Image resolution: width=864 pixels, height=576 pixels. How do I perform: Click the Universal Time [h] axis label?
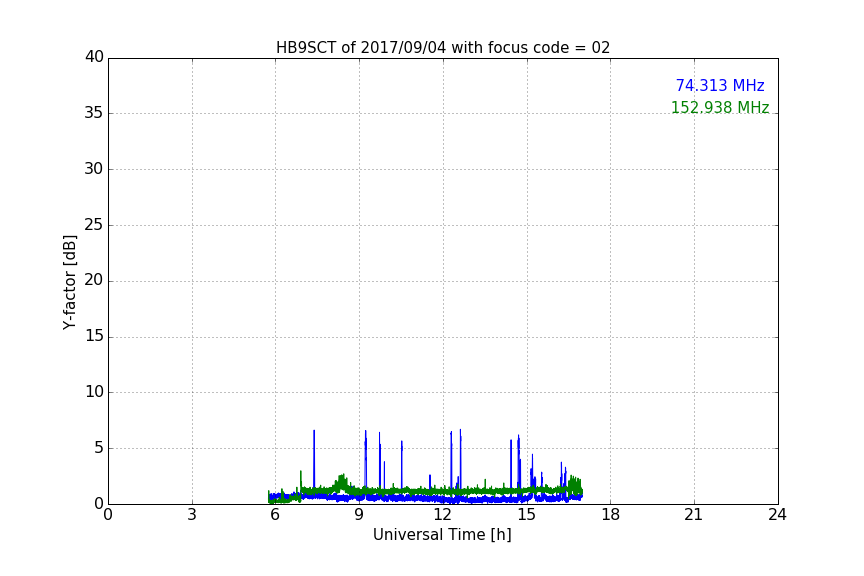tap(442, 535)
